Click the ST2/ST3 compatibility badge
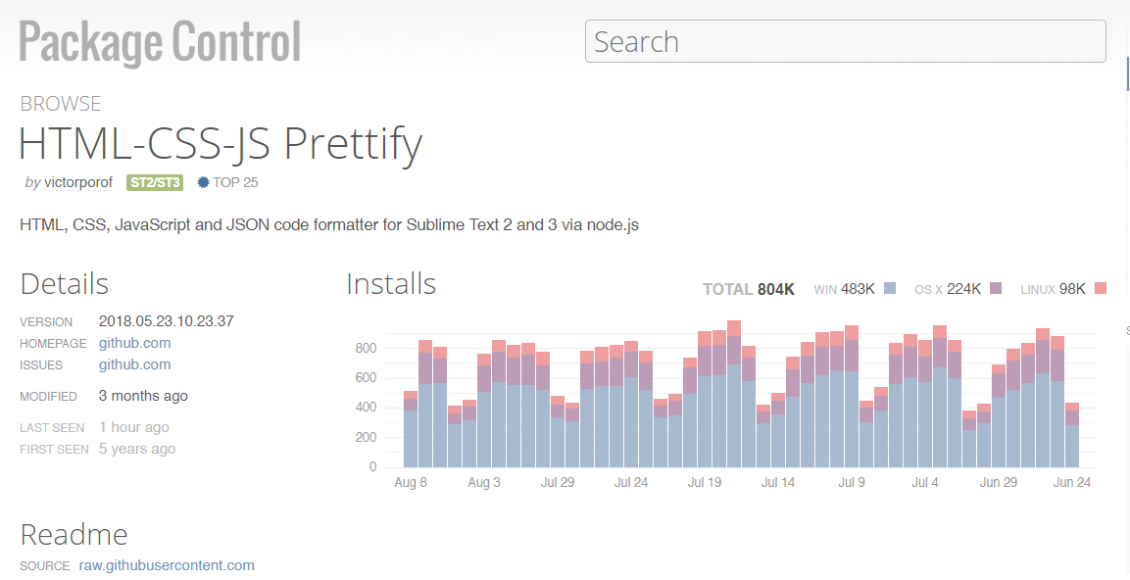Viewport: 1130px width, 580px height. (153, 182)
